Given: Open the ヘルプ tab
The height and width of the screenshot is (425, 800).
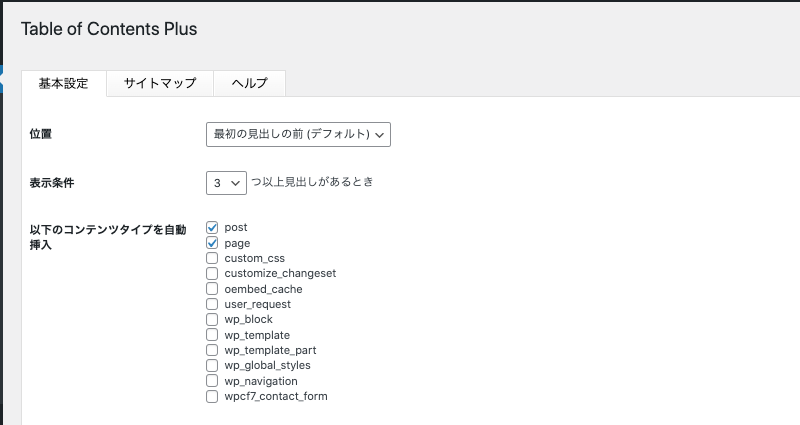Looking at the screenshot, I should coord(249,83).
